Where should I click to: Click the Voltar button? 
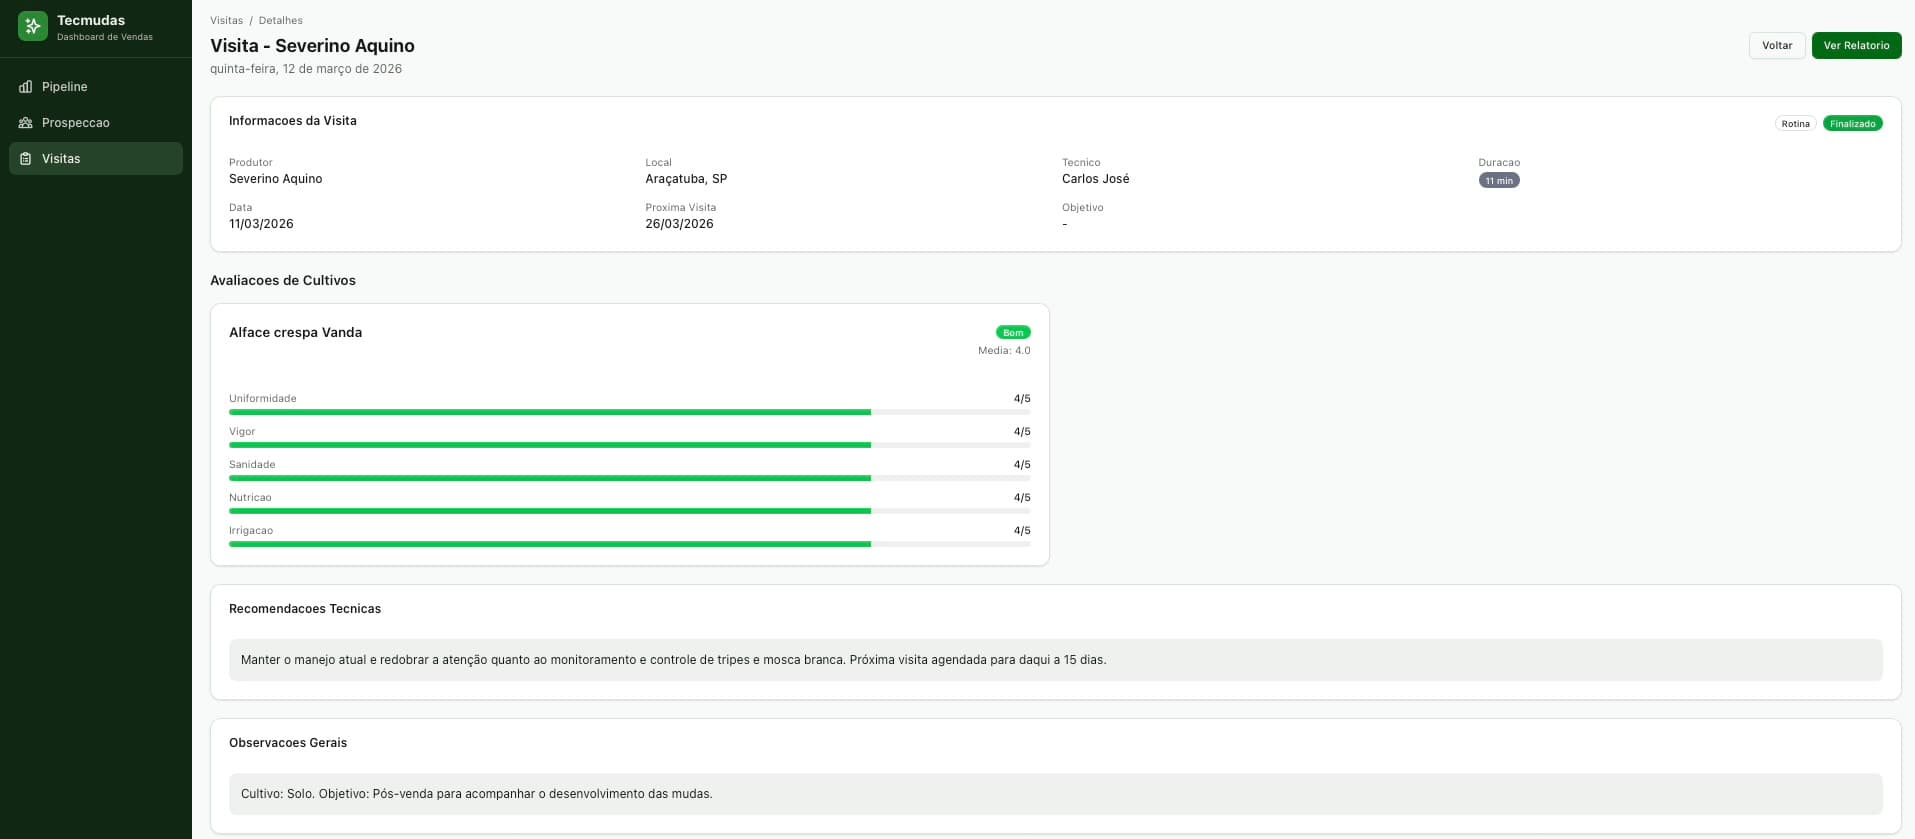click(1777, 45)
